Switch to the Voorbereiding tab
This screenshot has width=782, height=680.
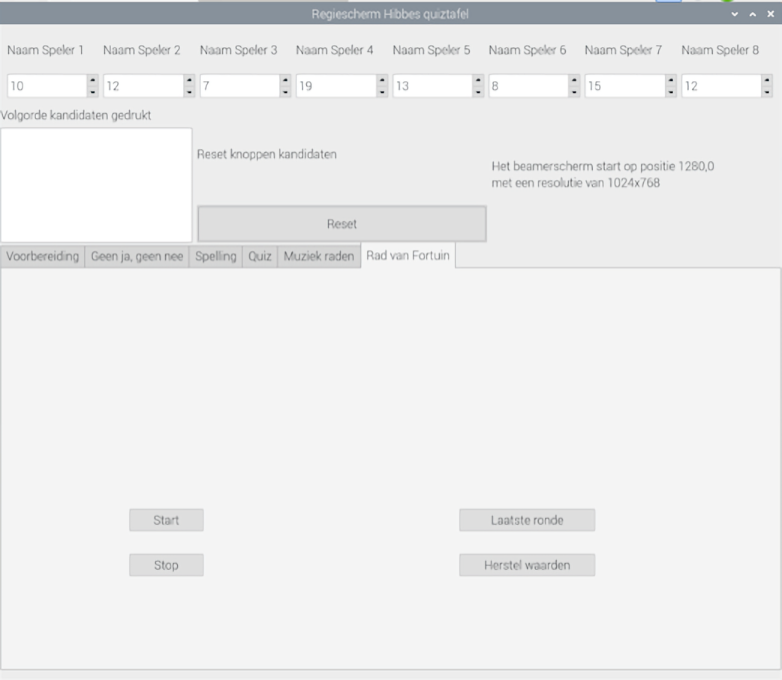(x=42, y=256)
